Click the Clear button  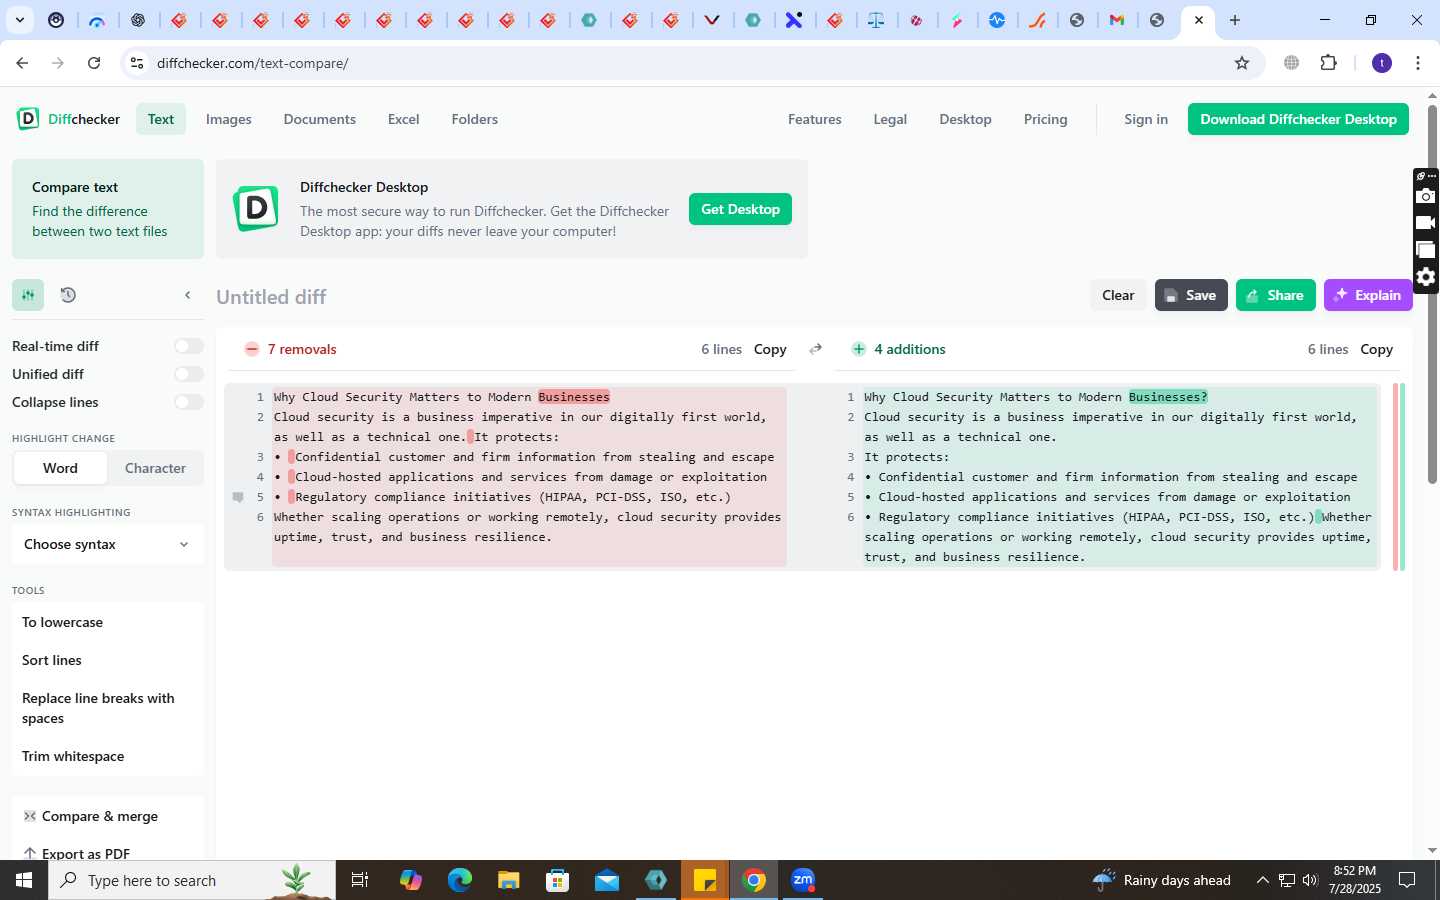(1118, 295)
